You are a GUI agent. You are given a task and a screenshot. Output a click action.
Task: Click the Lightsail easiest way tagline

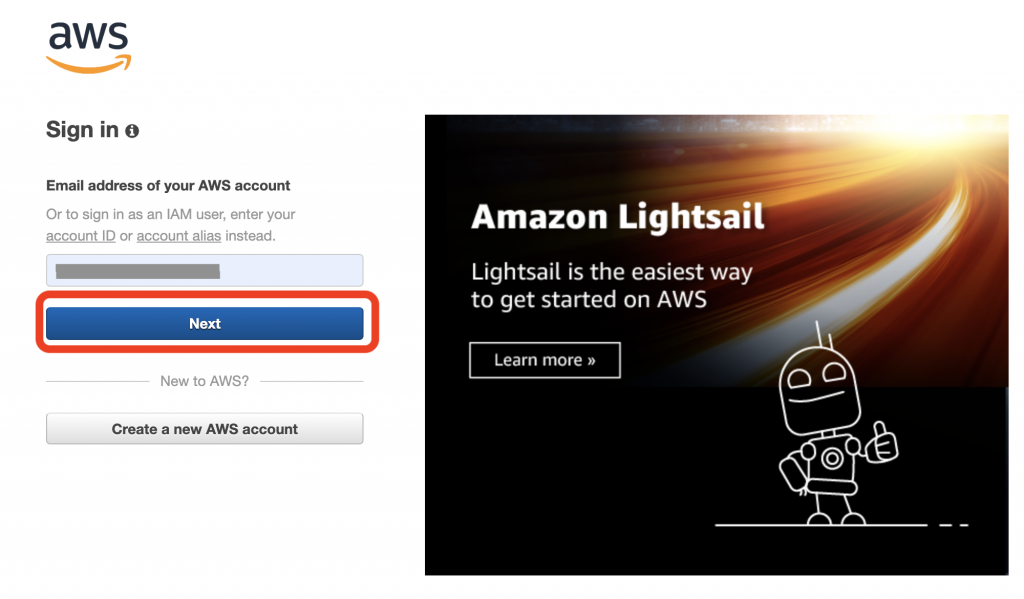(x=611, y=285)
